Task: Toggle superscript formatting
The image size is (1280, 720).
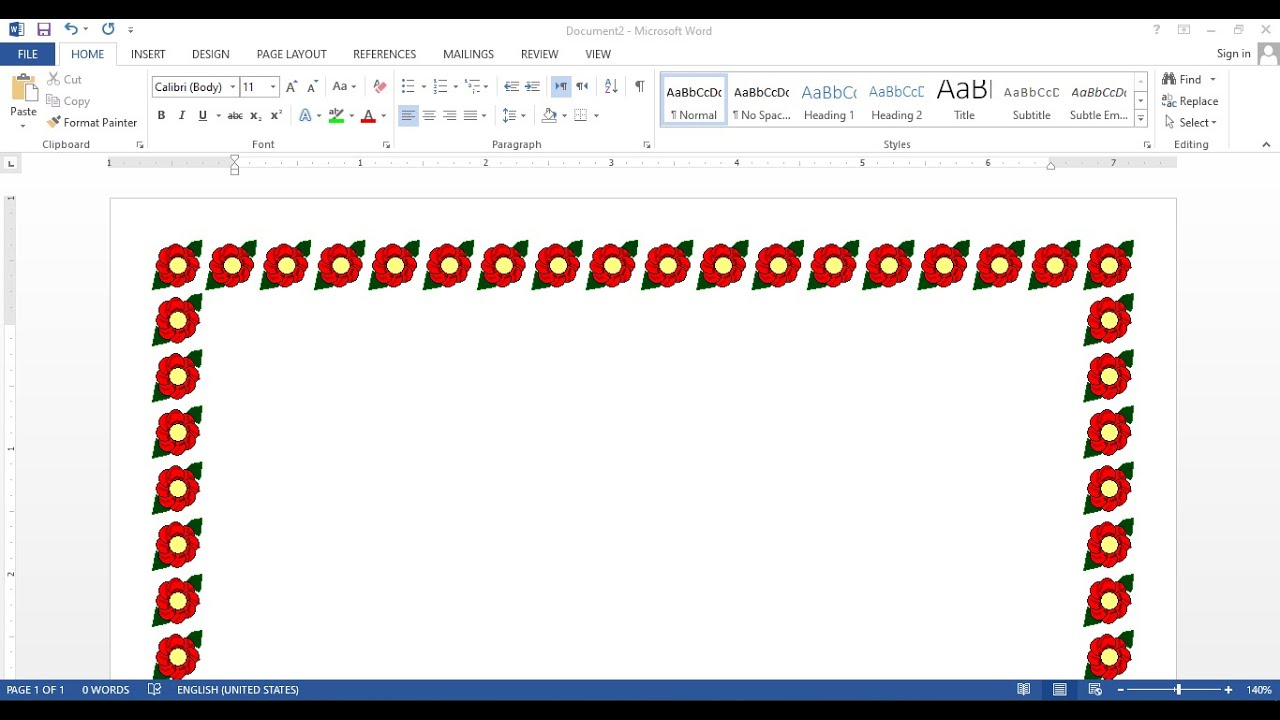Action: [277, 116]
